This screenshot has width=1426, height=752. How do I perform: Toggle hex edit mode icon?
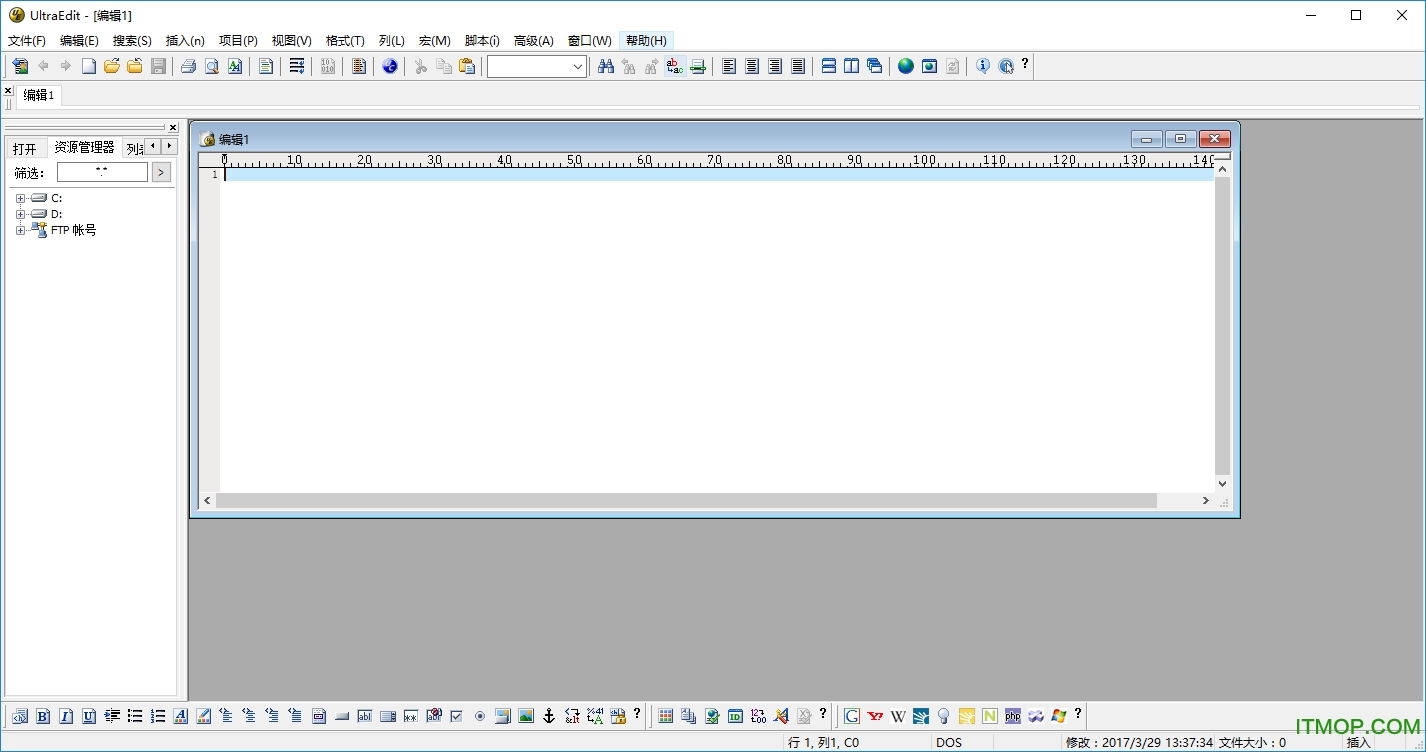click(328, 66)
